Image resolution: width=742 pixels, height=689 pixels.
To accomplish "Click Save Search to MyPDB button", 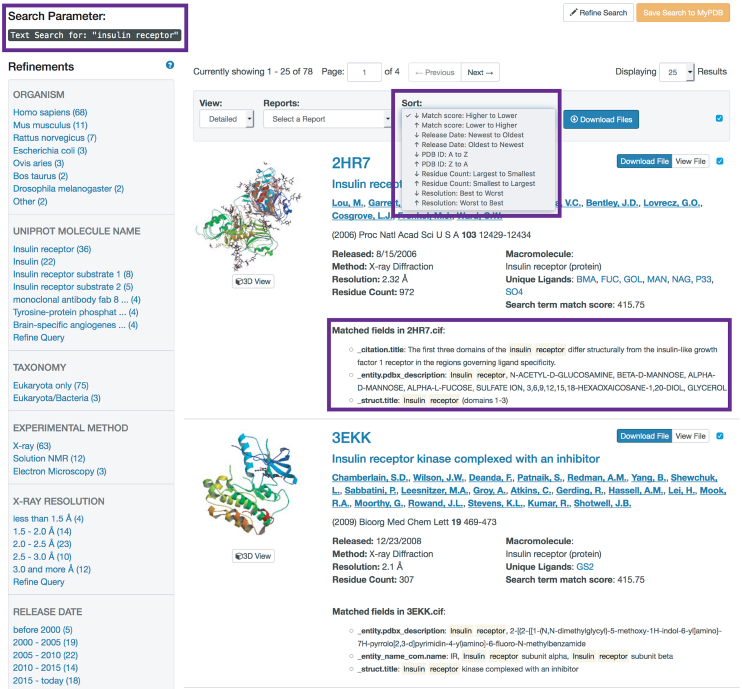I will coord(683,13).
